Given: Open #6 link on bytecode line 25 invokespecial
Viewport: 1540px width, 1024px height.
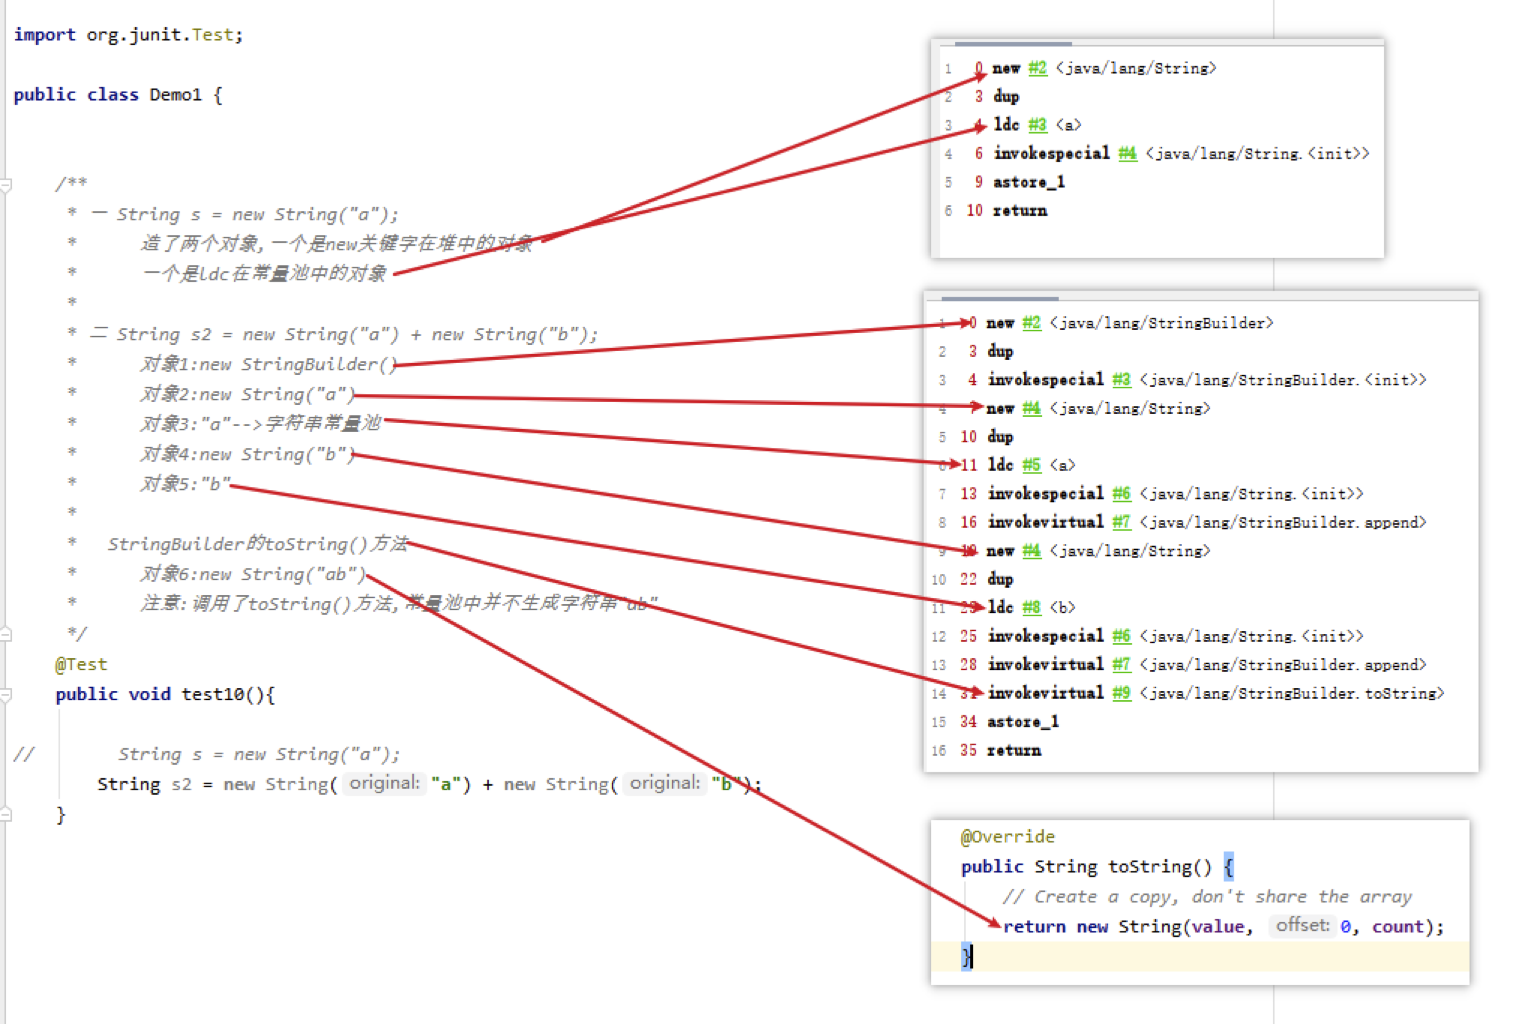Looking at the screenshot, I should (x=1121, y=636).
